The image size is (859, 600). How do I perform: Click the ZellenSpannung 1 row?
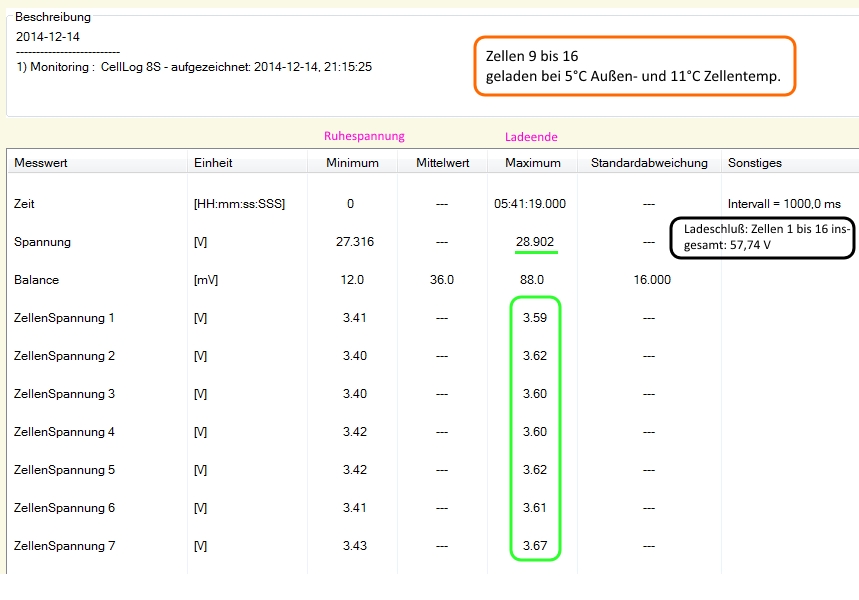(x=64, y=318)
